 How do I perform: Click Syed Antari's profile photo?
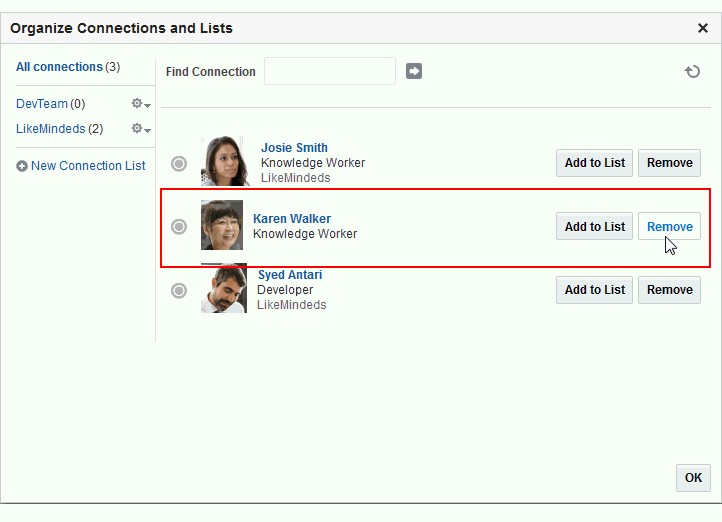[x=224, y=289]
